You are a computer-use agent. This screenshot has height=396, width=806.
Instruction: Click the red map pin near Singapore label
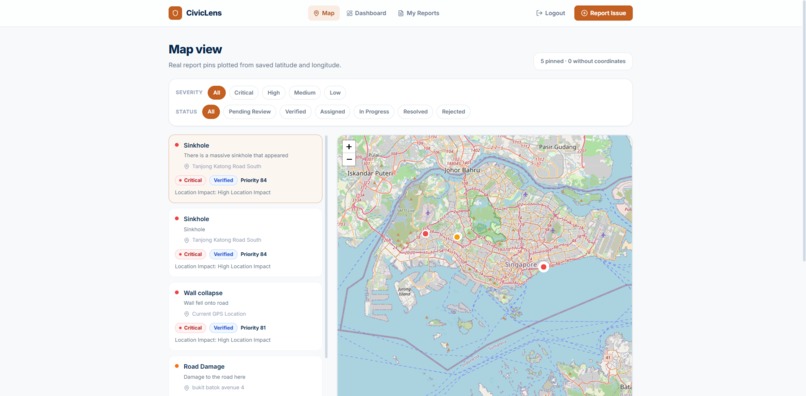[544, 266]
